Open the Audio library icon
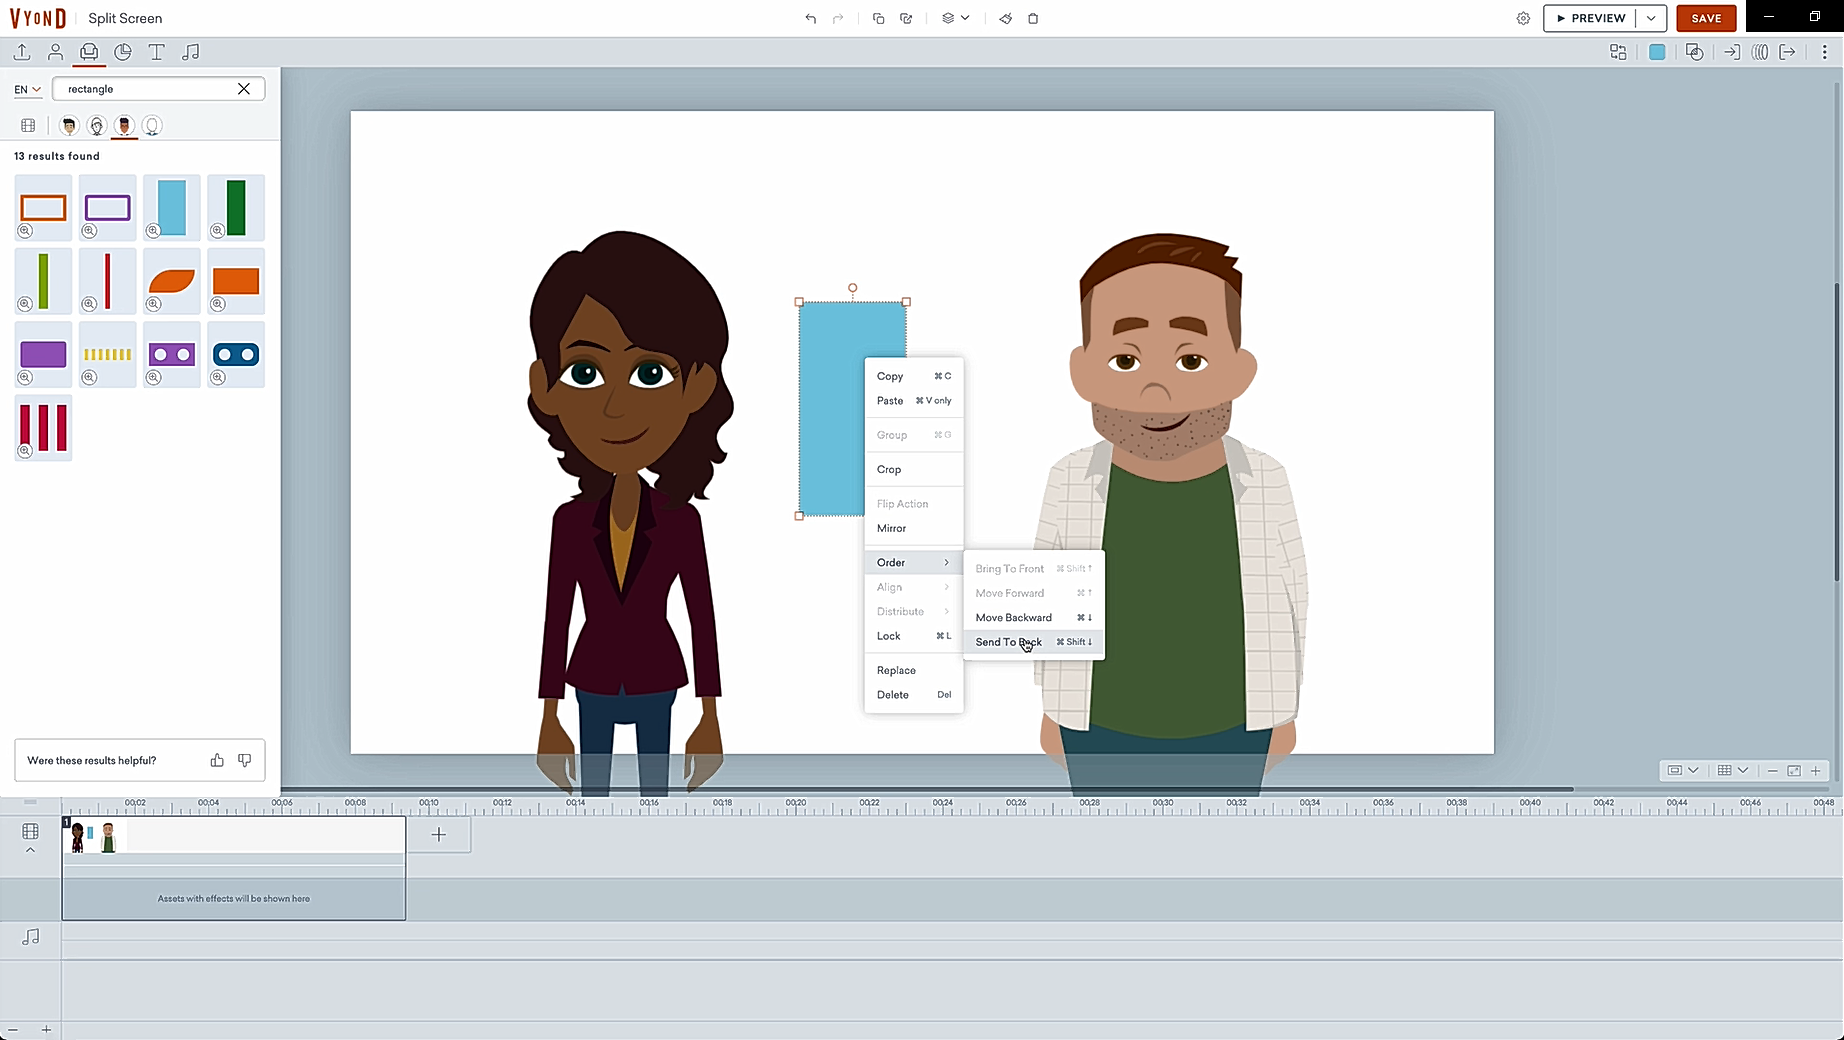This screenshot has width=1844, height=1040. coord(190,52)
